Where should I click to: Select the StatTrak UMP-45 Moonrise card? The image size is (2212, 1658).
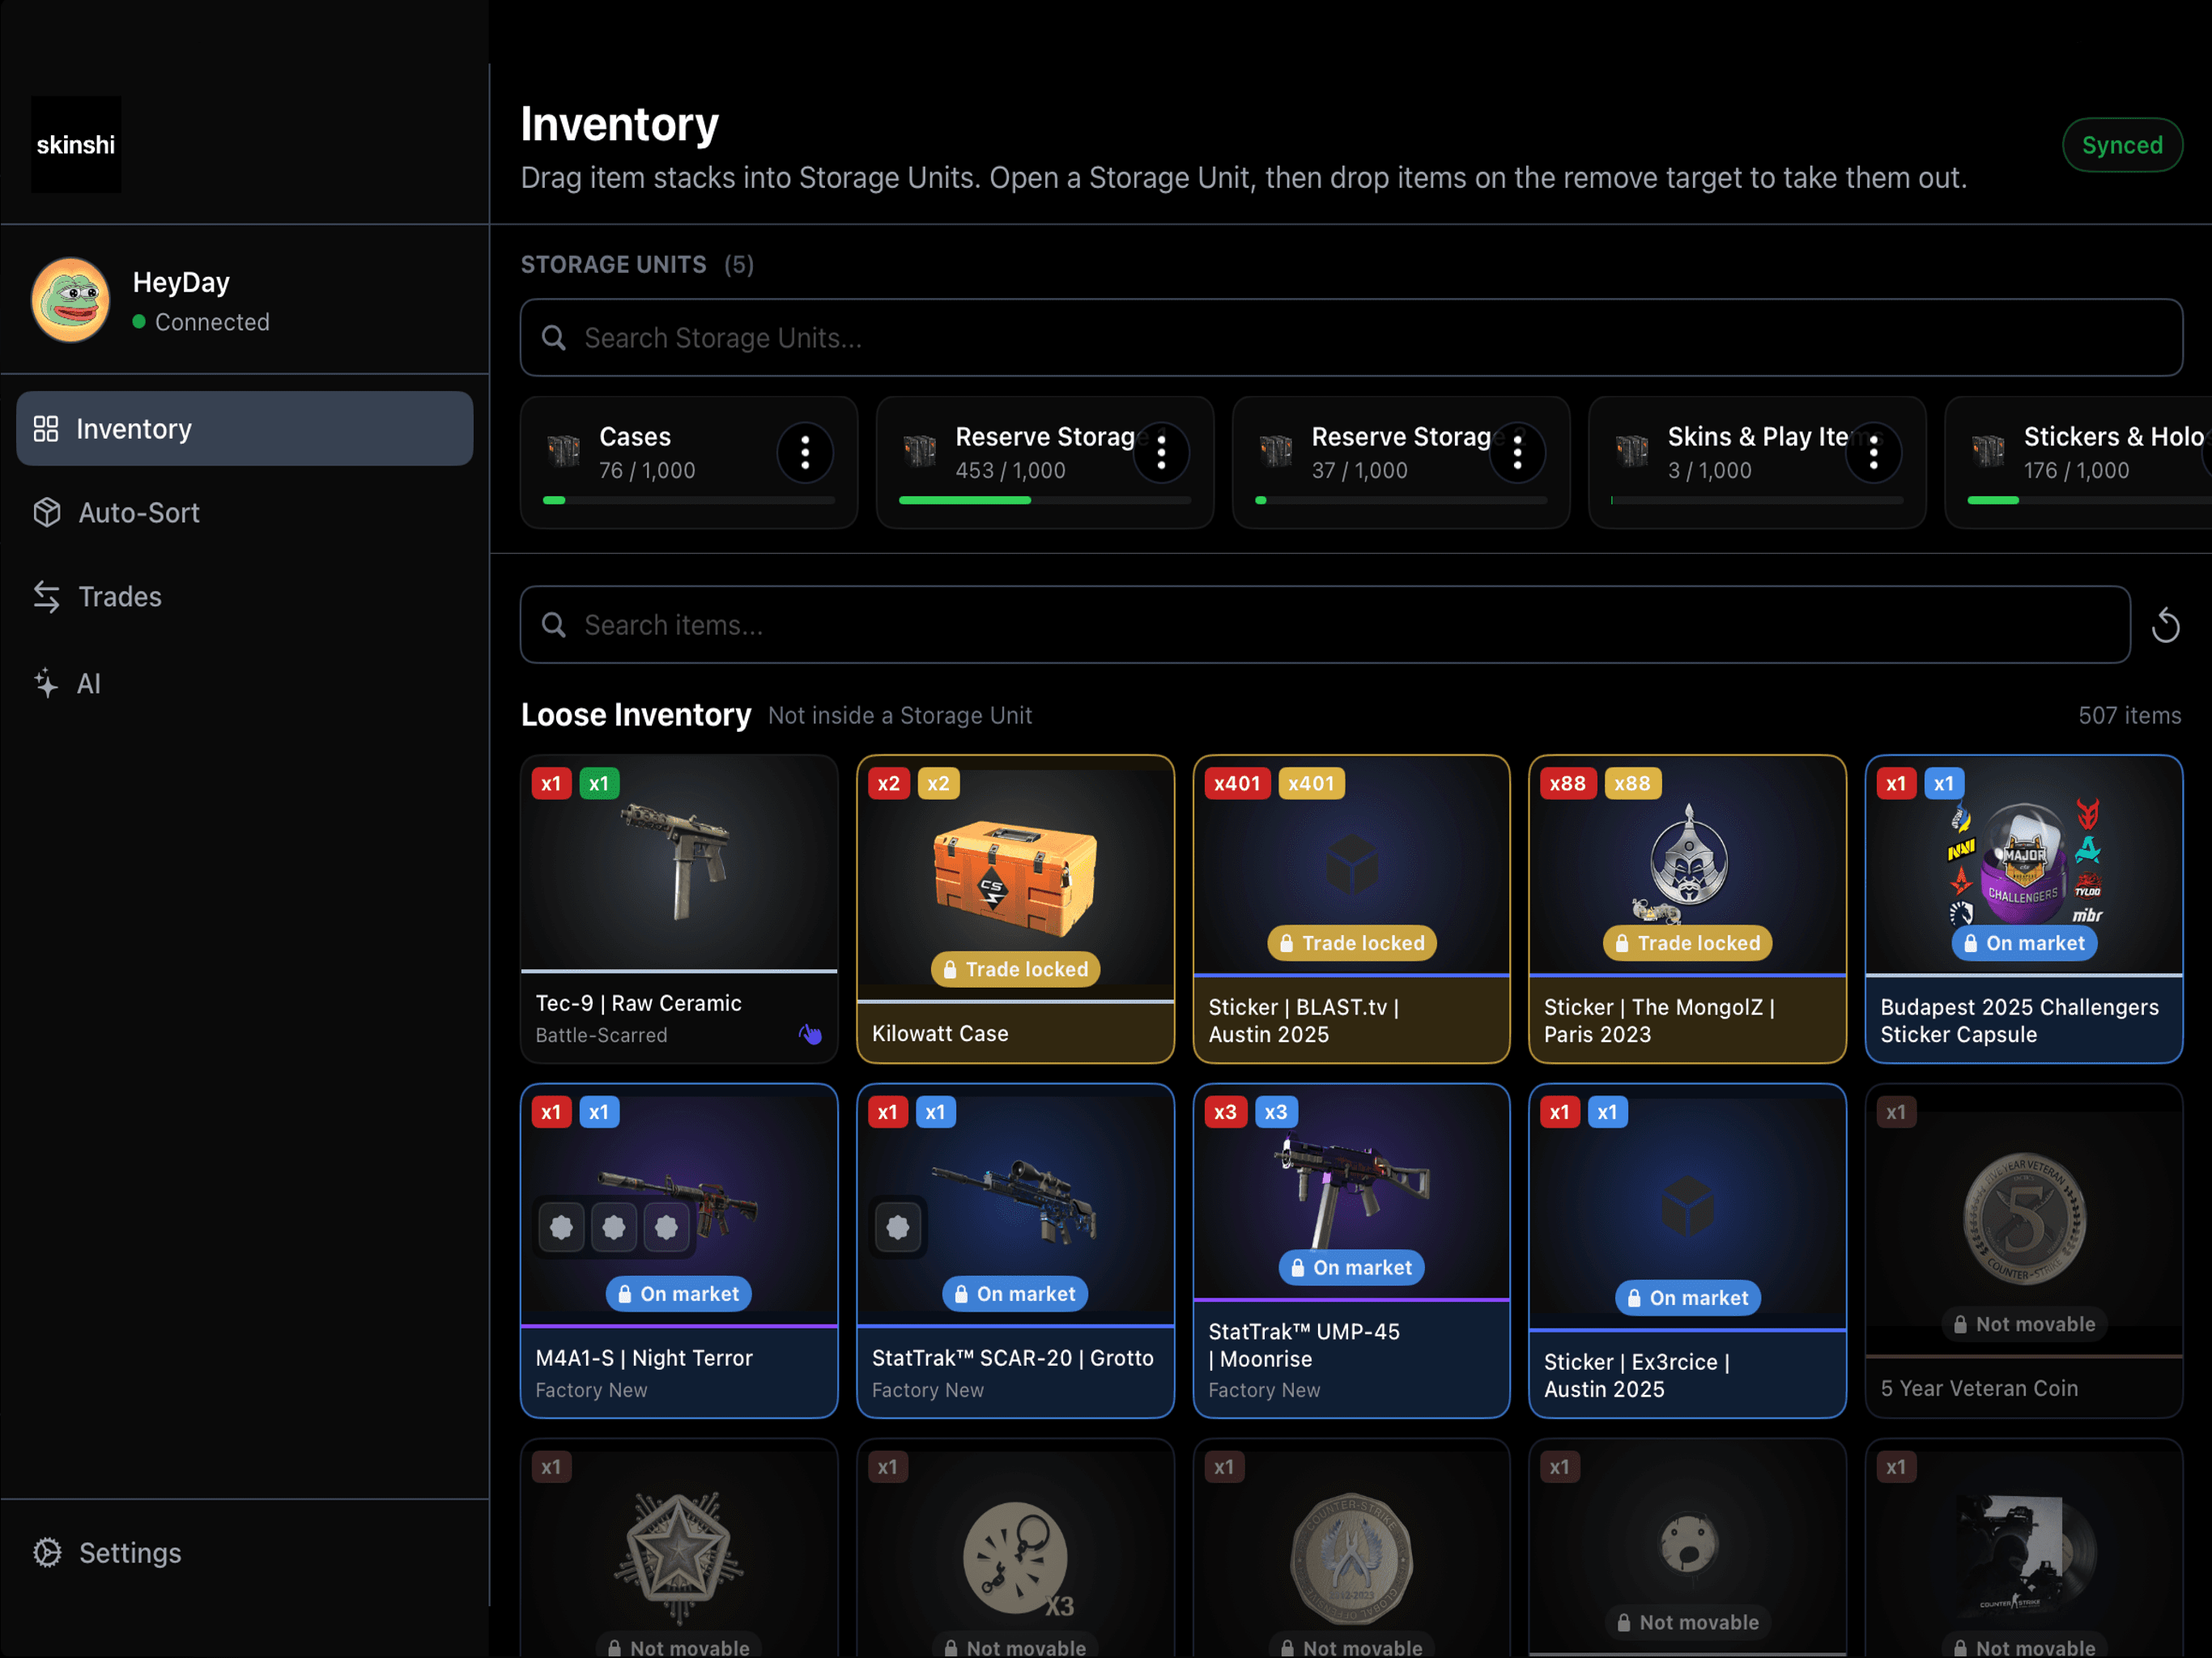tap(1351, 1251)
